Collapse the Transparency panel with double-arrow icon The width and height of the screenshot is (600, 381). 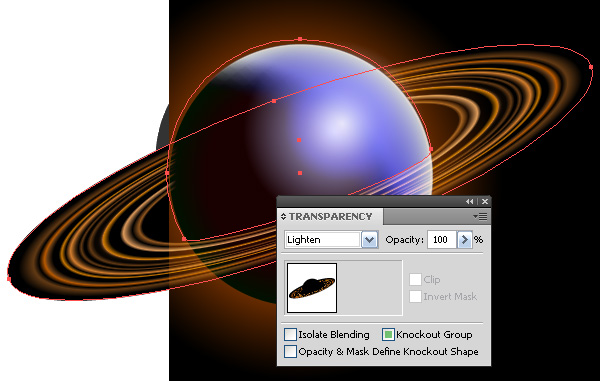470,202
